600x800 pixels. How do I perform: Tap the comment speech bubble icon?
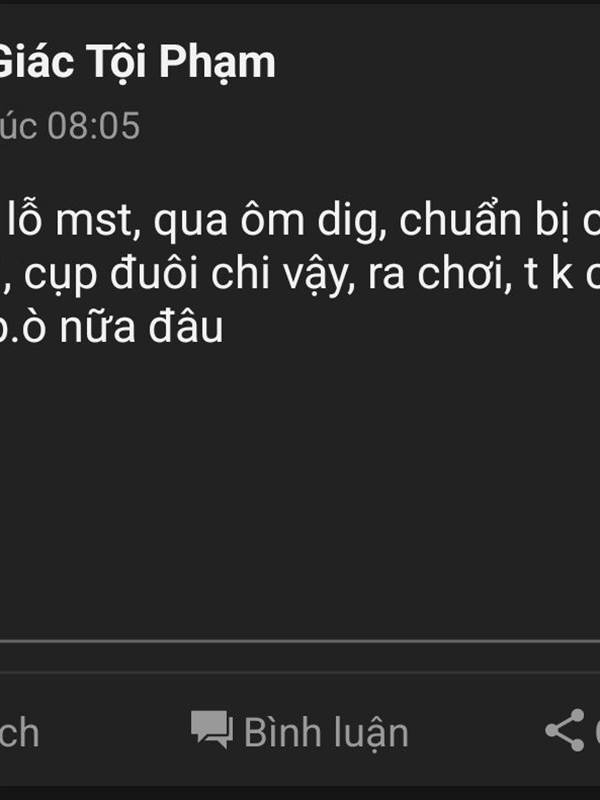tap(212, 730)
